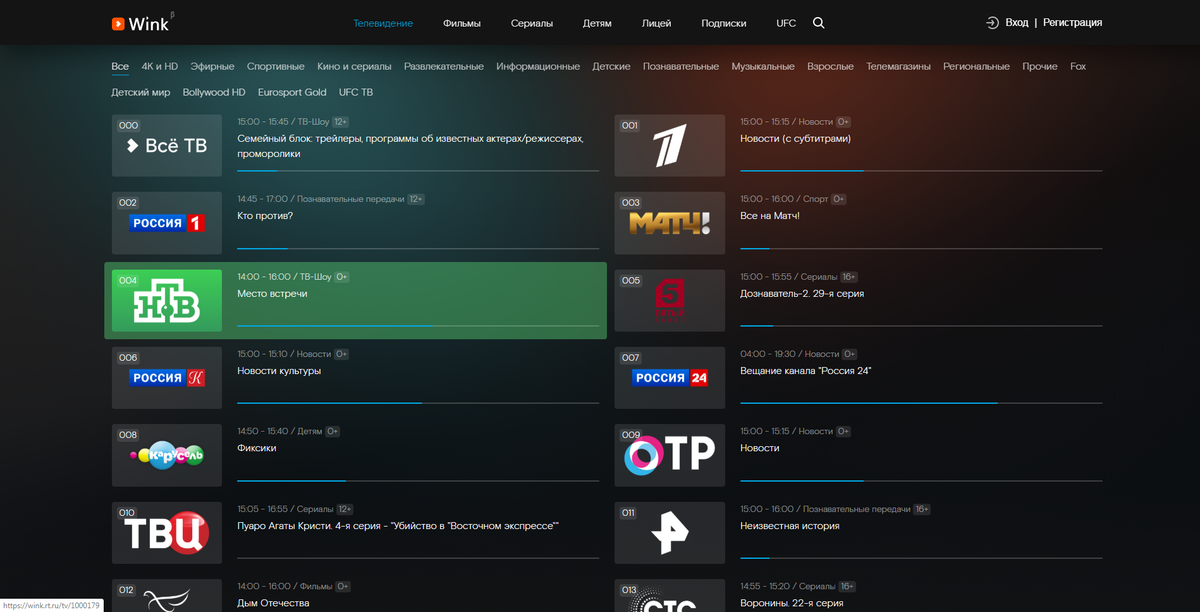Open program Неизвестная история
Screen dimensions: 1200x612
click(x=790, y=526)
